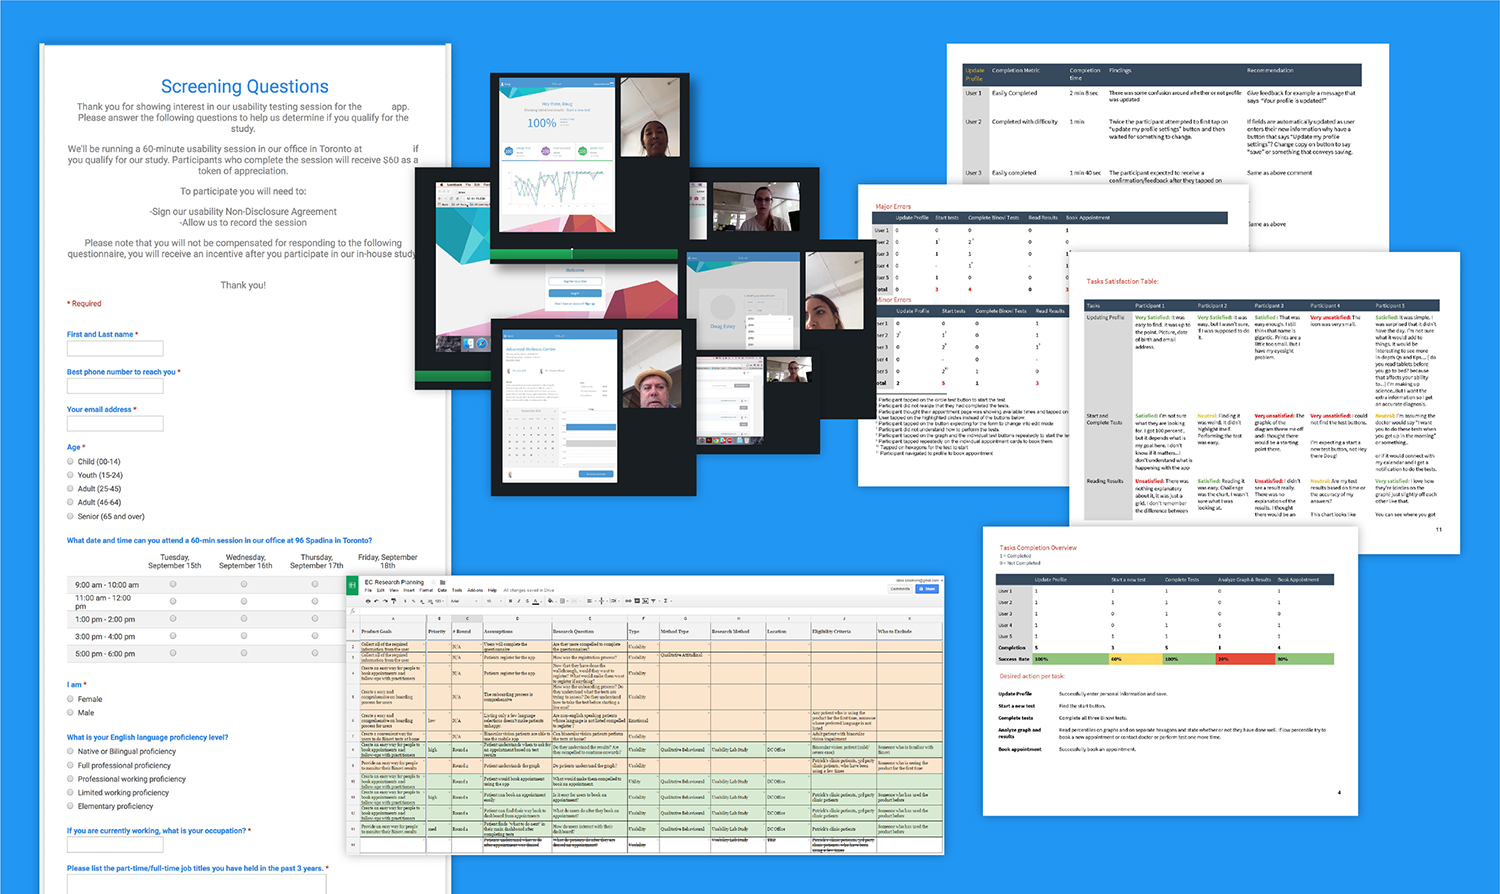Select the Research Question header cell
The height and width of the screenshot is (894, 1500).
pos(589,632)
